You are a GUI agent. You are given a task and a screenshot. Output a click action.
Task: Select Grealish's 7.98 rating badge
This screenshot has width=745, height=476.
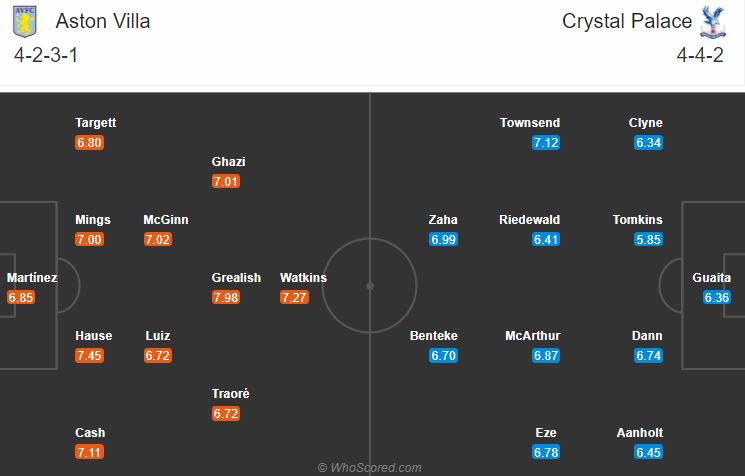226,297
